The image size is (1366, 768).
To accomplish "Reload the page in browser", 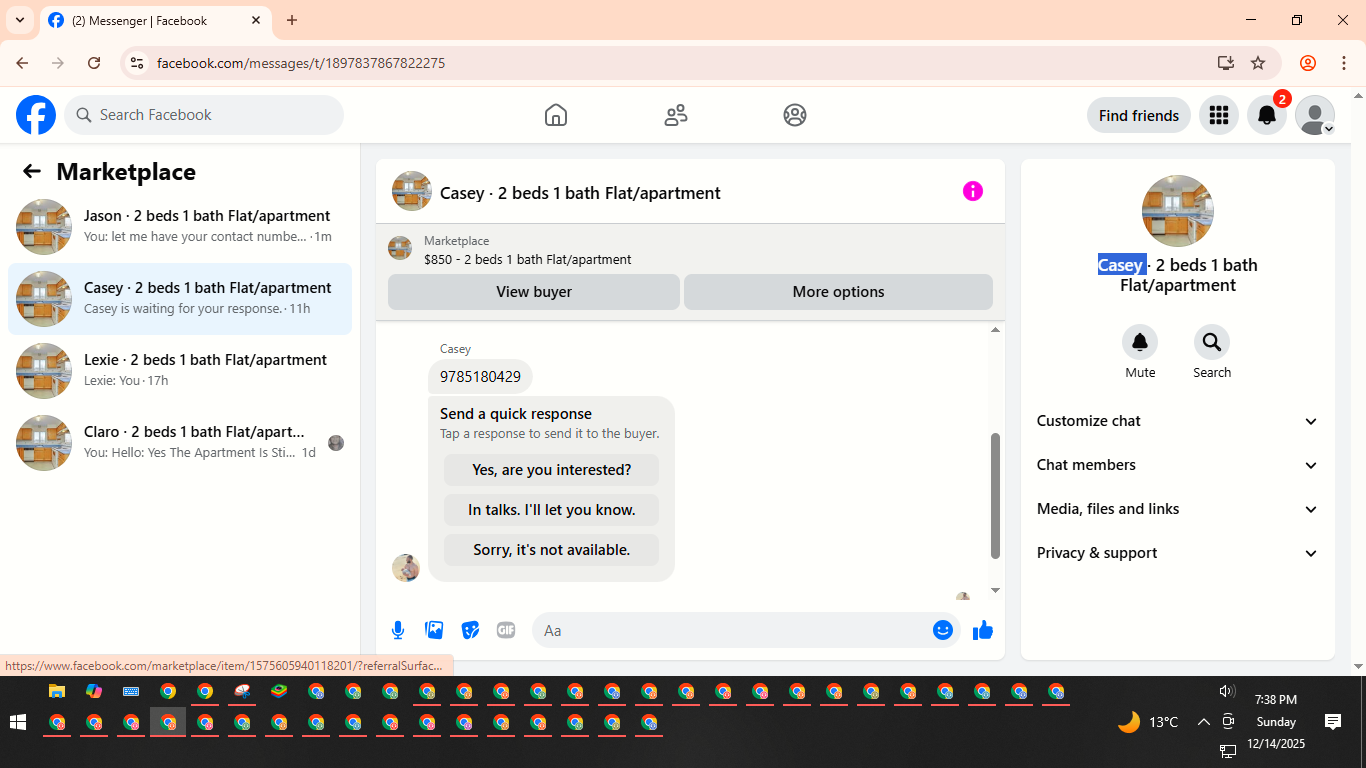I will 94,63.
